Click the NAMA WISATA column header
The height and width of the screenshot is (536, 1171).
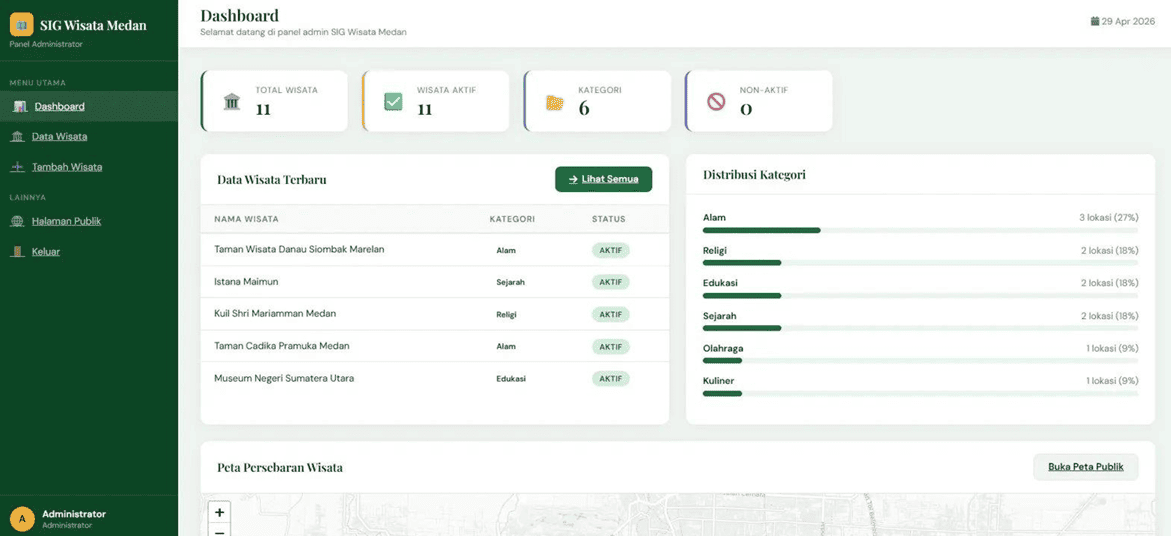click(246, 219)
